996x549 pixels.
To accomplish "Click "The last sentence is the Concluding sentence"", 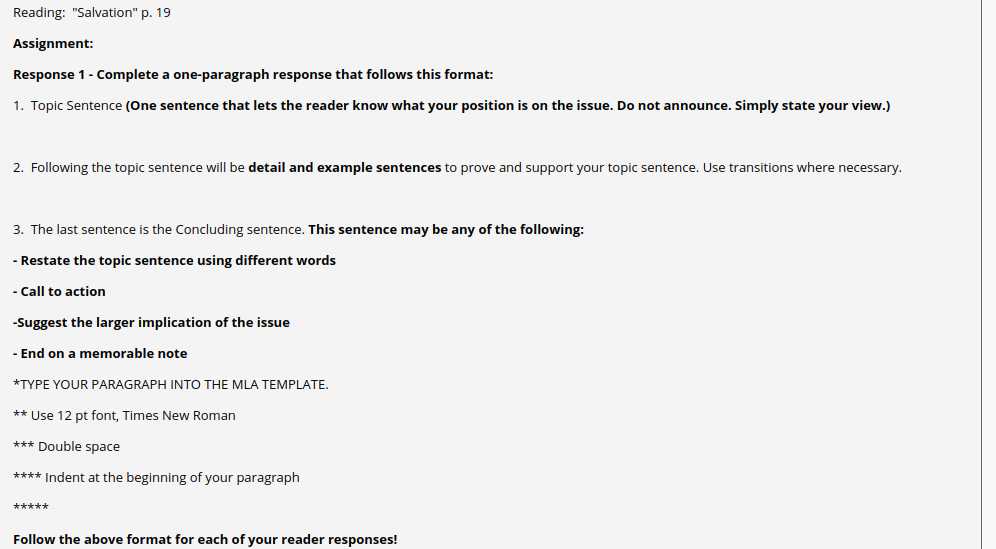I will pyautogui.click(x=168, y=229).
